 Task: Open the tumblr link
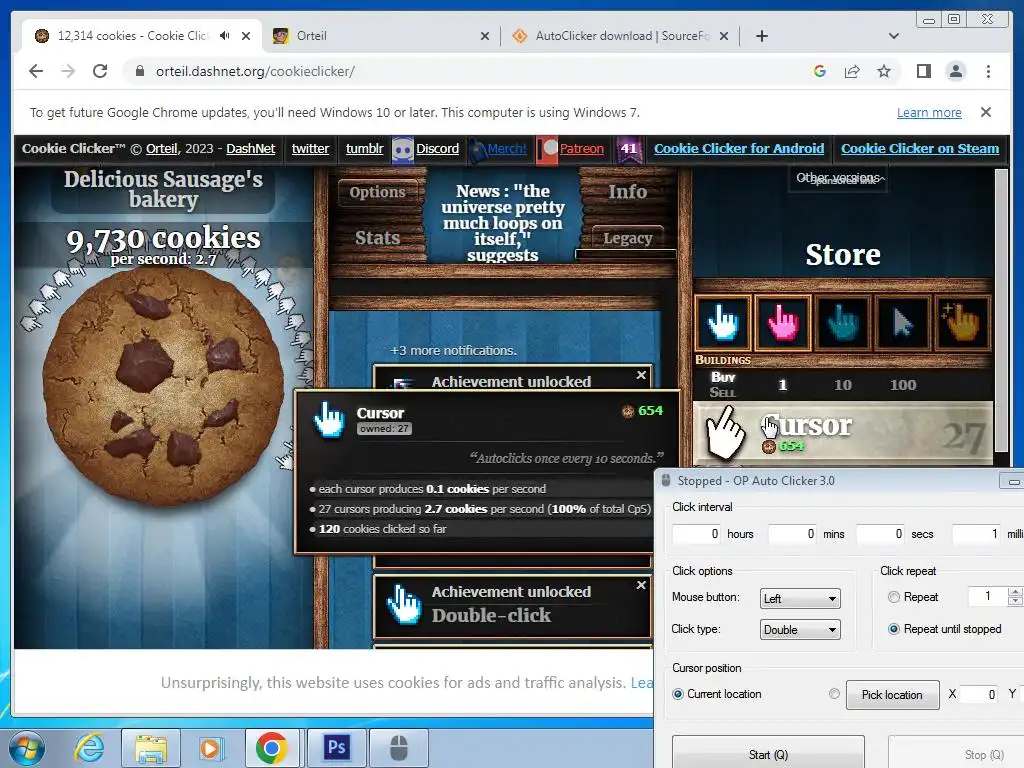tap(364, 149)
